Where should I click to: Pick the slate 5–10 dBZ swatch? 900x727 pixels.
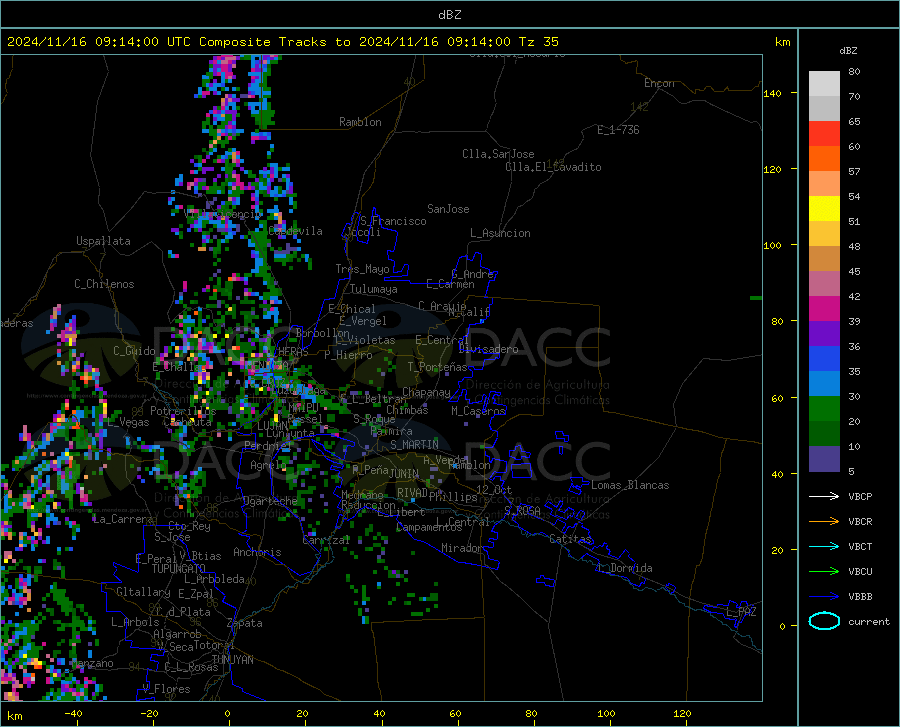pos(824,458)
